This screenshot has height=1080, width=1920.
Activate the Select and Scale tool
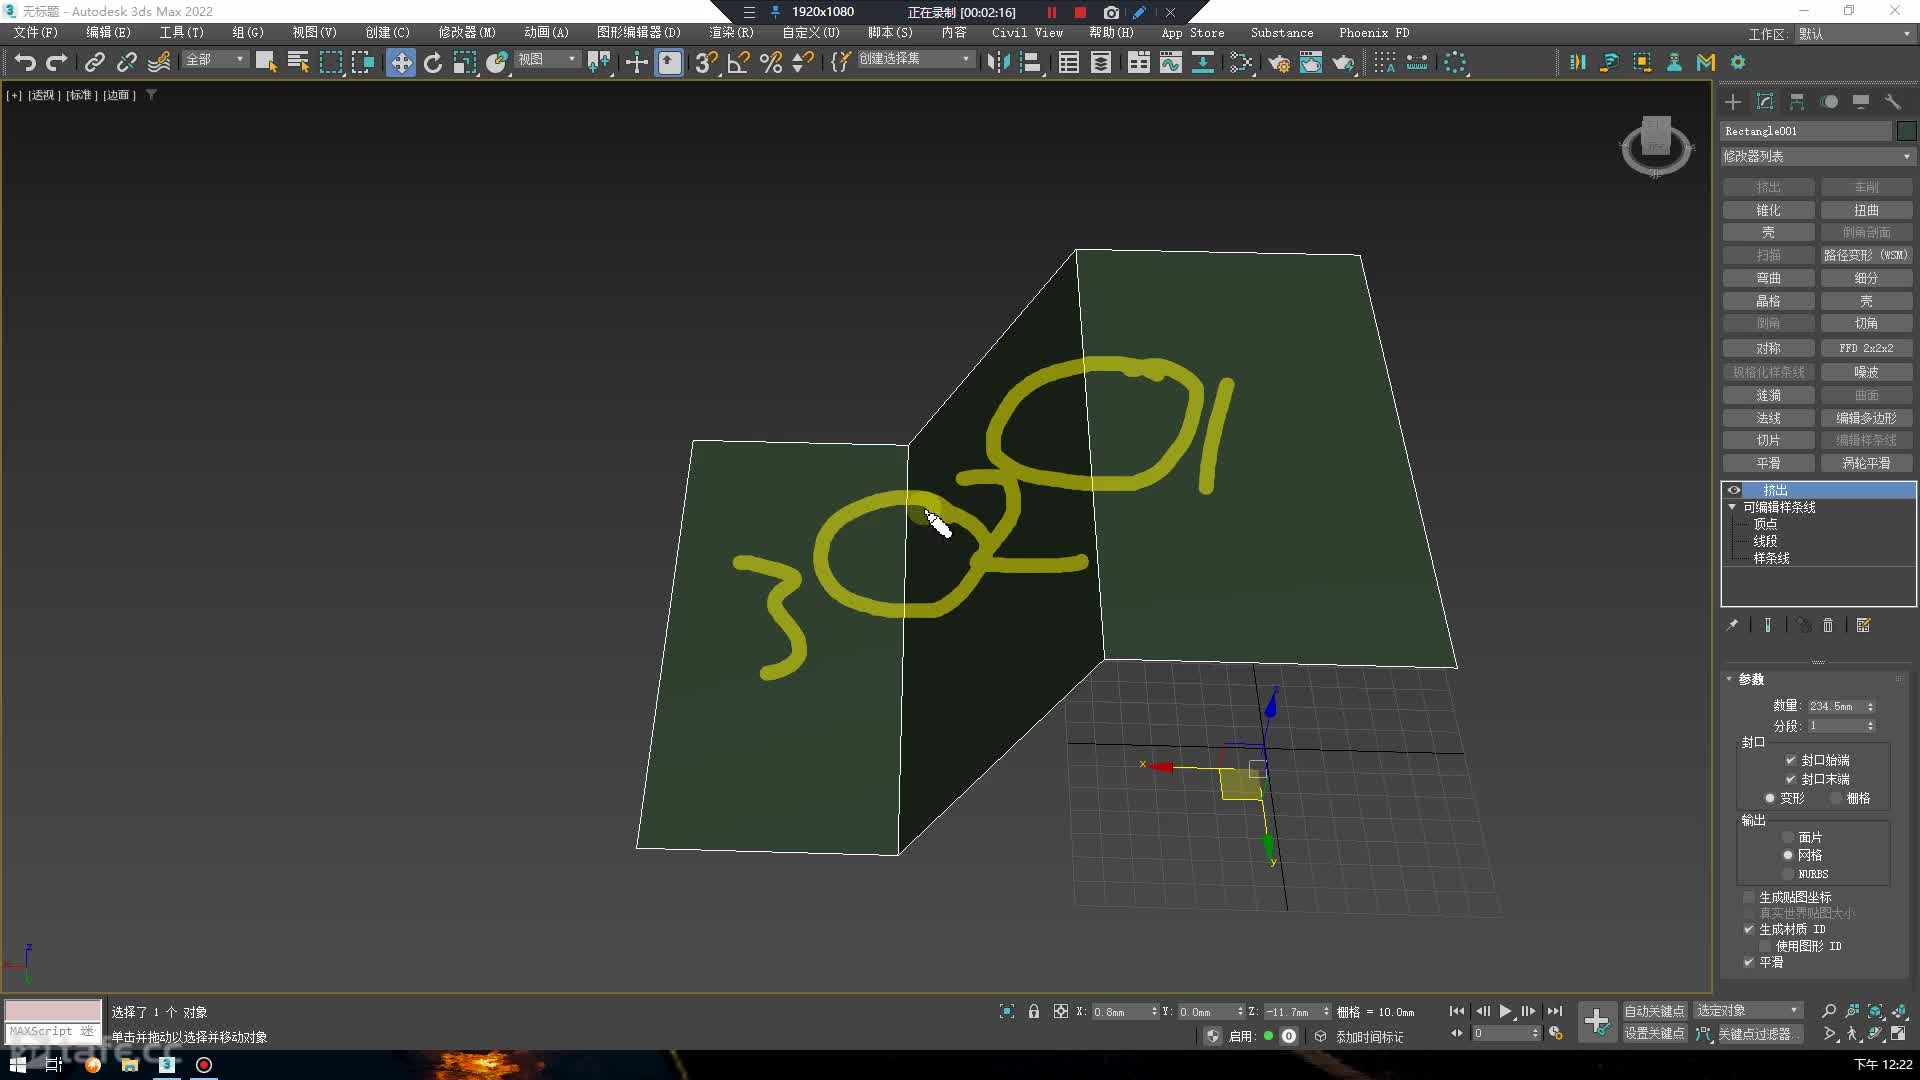pos(465,62)
